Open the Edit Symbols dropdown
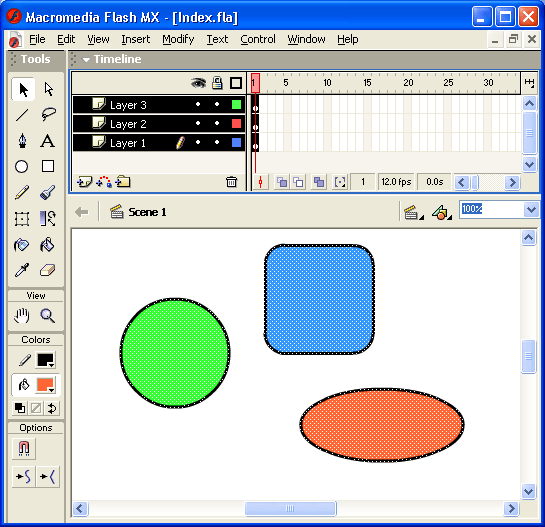545x527 pixels. [x=442, y=212]
